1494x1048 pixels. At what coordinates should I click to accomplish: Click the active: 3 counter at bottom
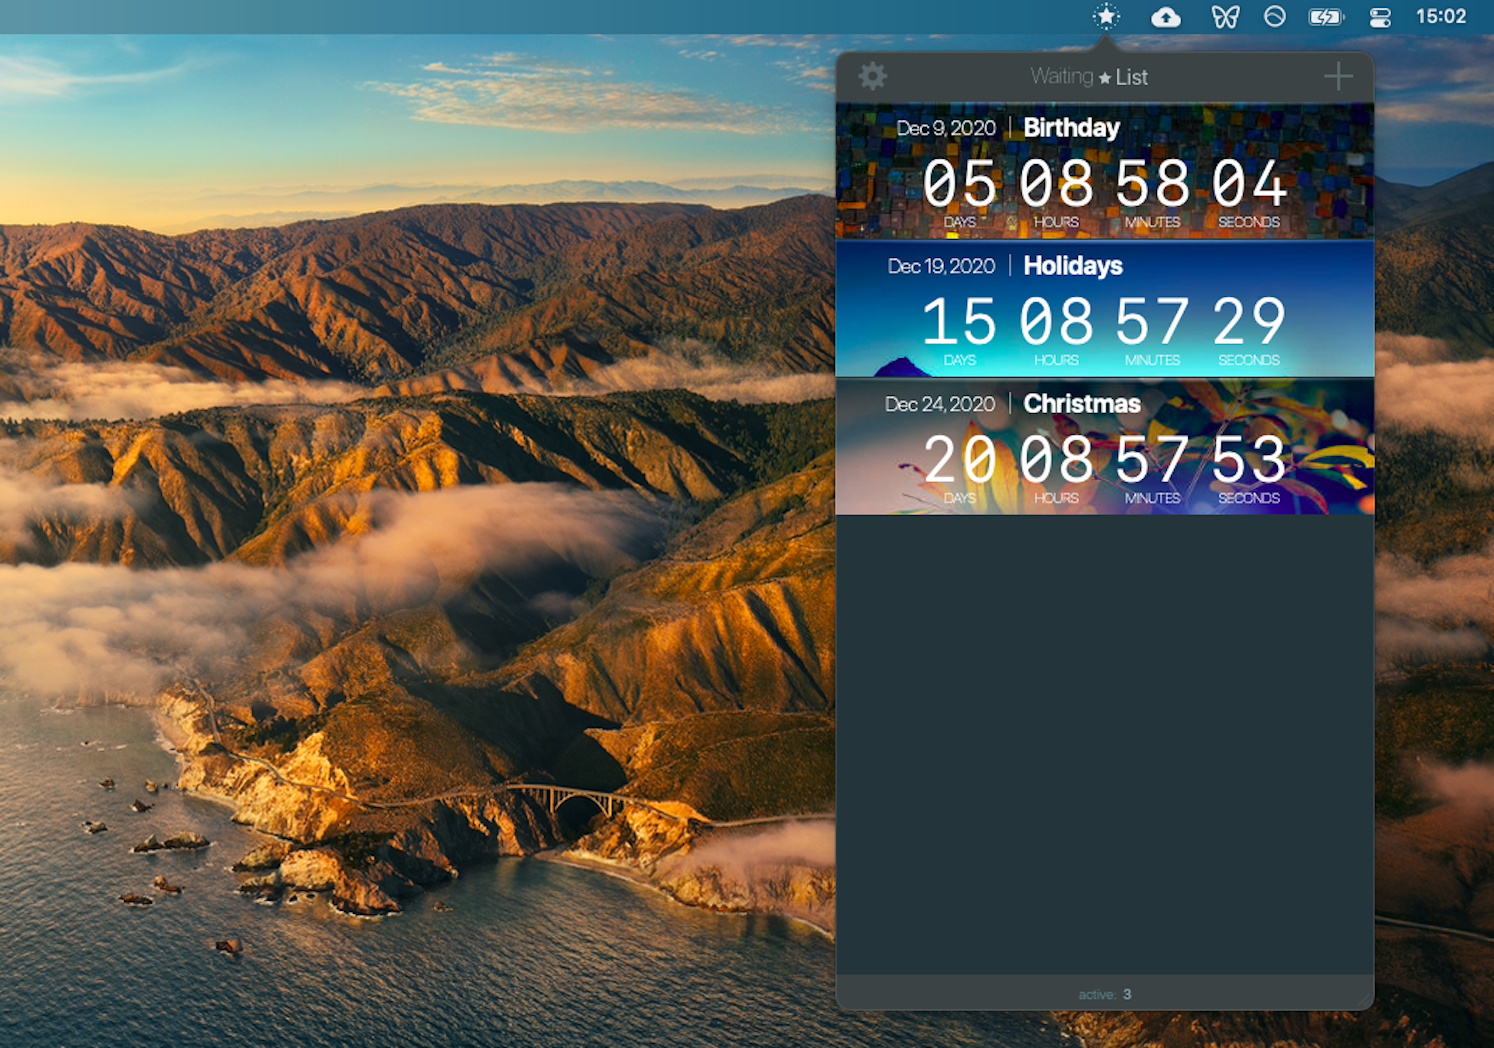coord(1104,994)
